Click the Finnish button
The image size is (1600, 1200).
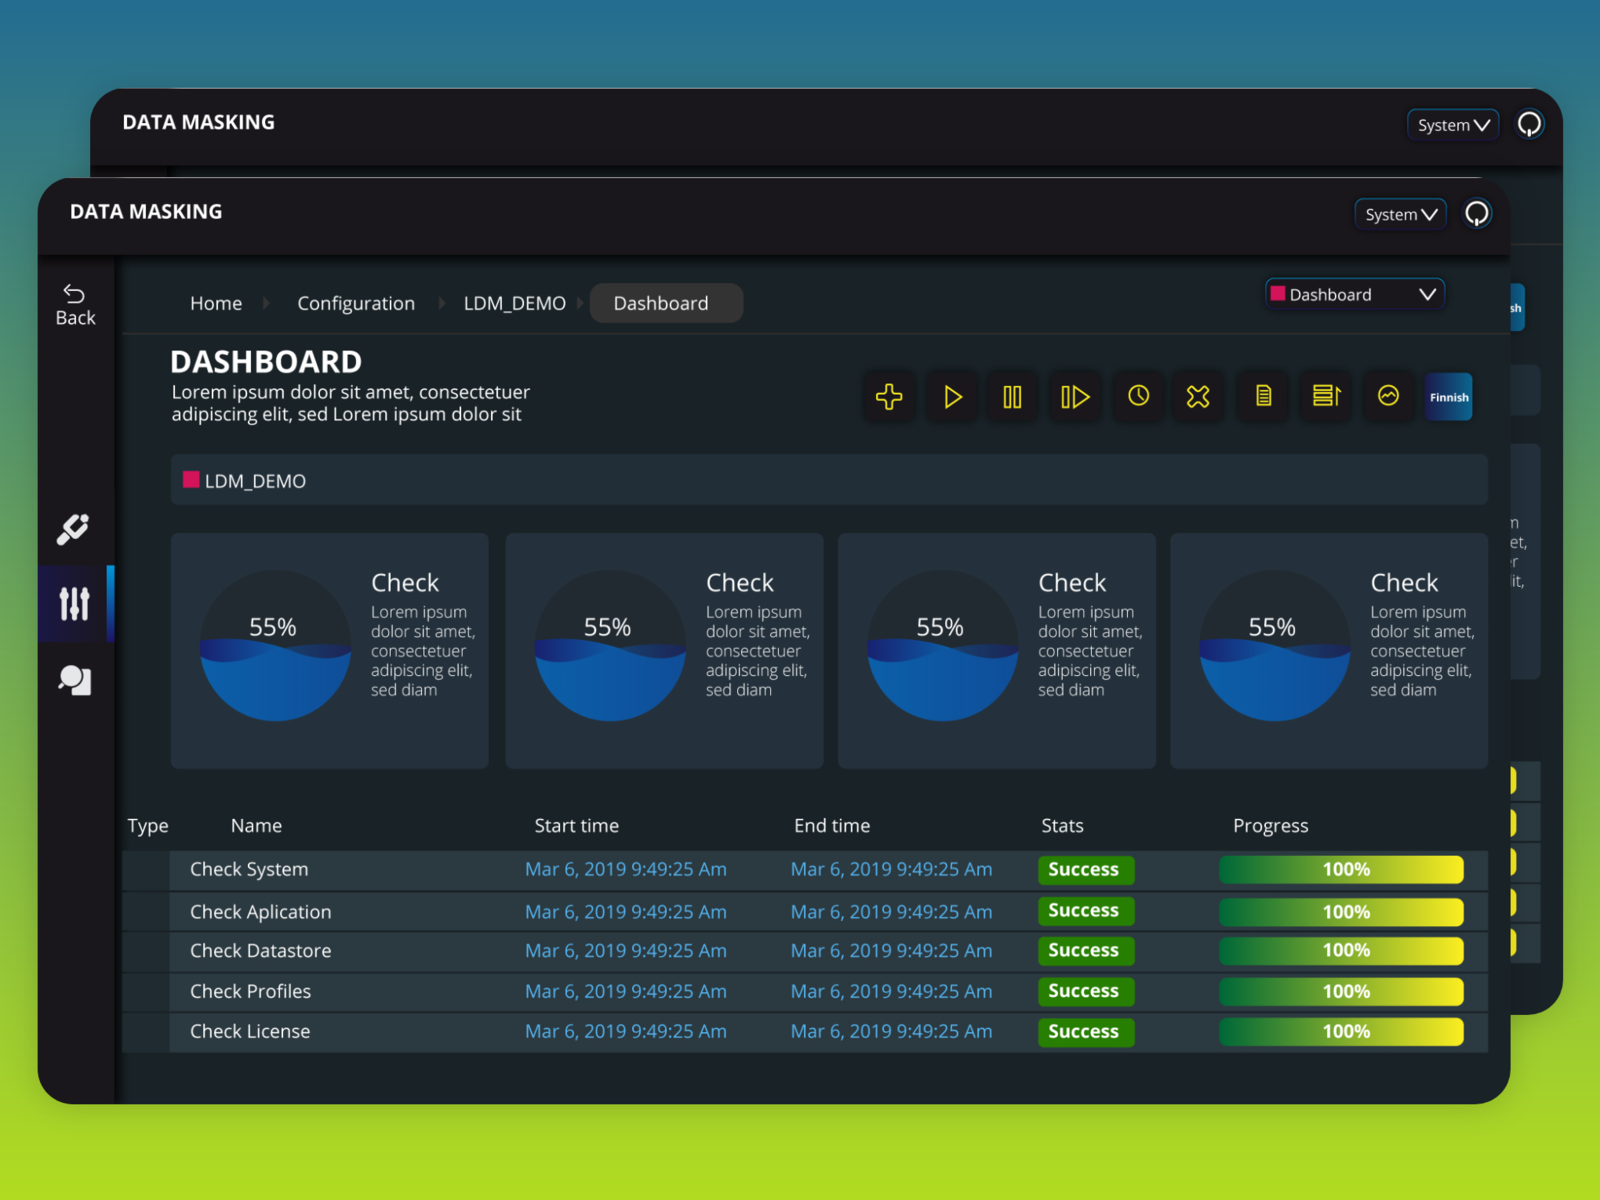[x=1448, y=397]
